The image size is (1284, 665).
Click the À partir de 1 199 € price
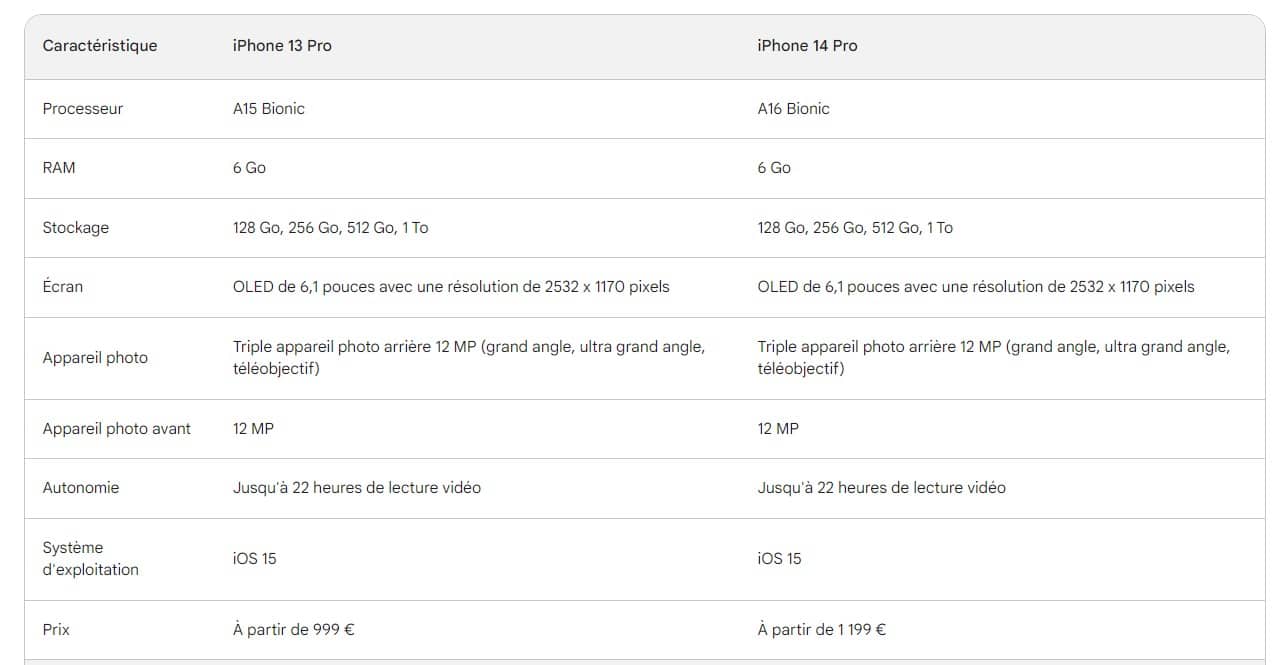(x=821, y=630)
